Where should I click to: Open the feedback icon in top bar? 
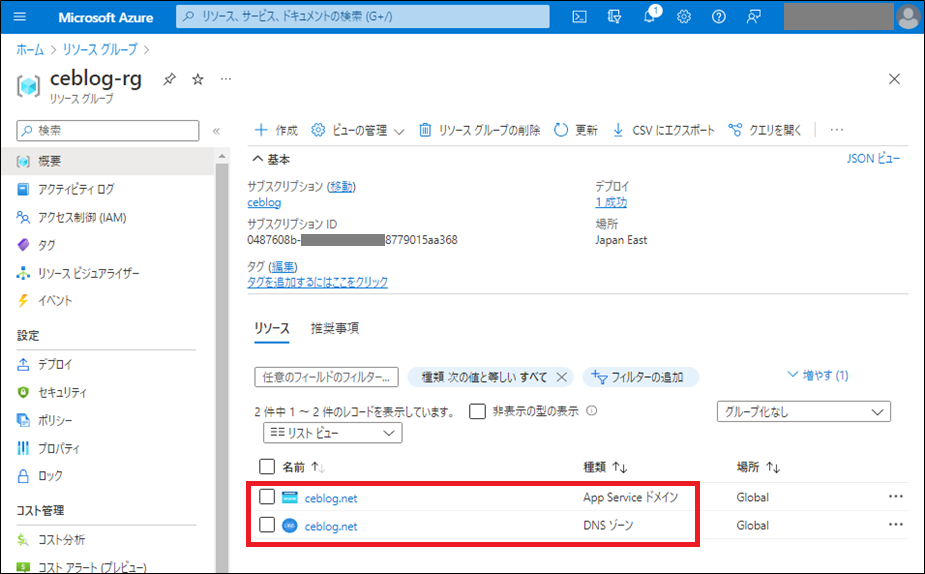coord(753,17)
